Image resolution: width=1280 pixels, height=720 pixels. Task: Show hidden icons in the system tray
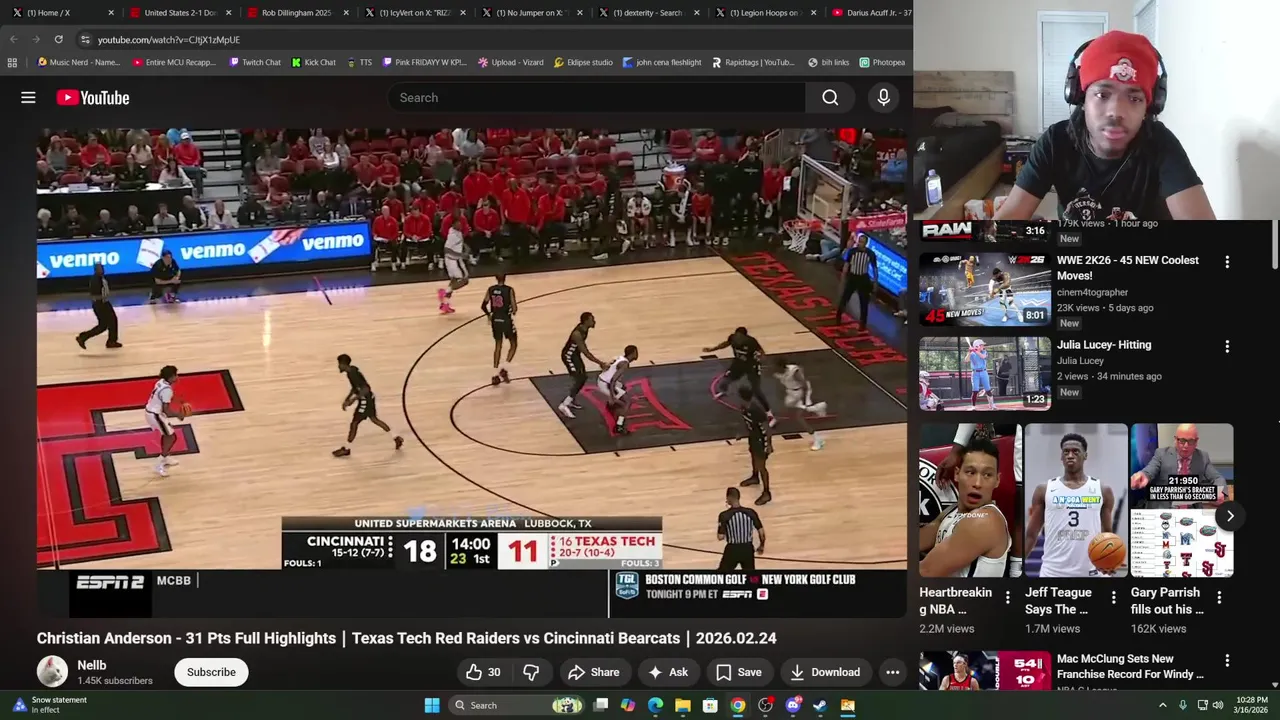tap(1162, 705)
